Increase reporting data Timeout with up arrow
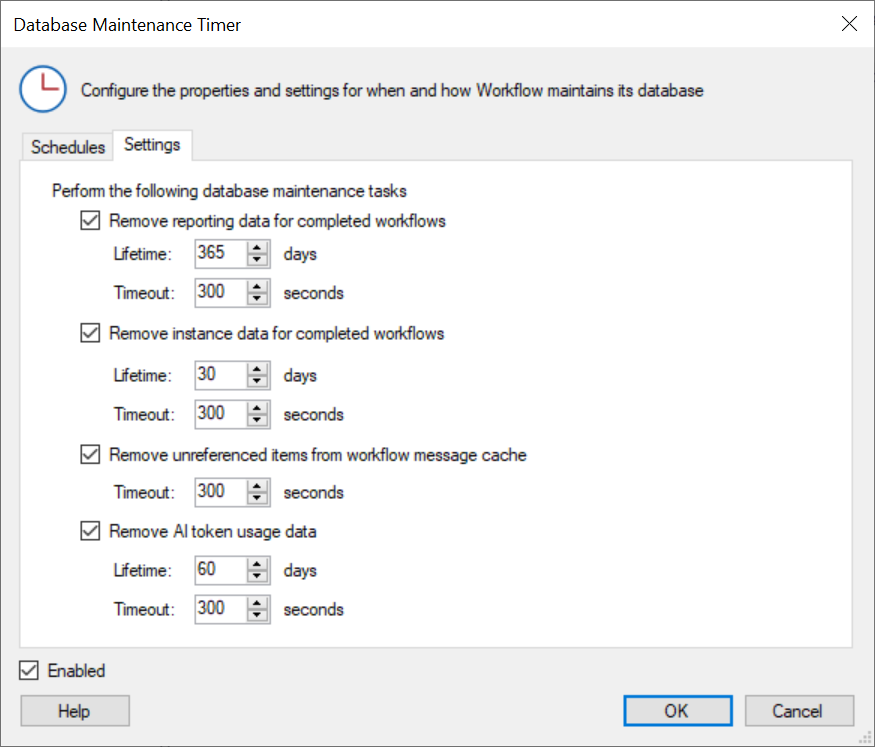875x747 pixels. point(258,286)
